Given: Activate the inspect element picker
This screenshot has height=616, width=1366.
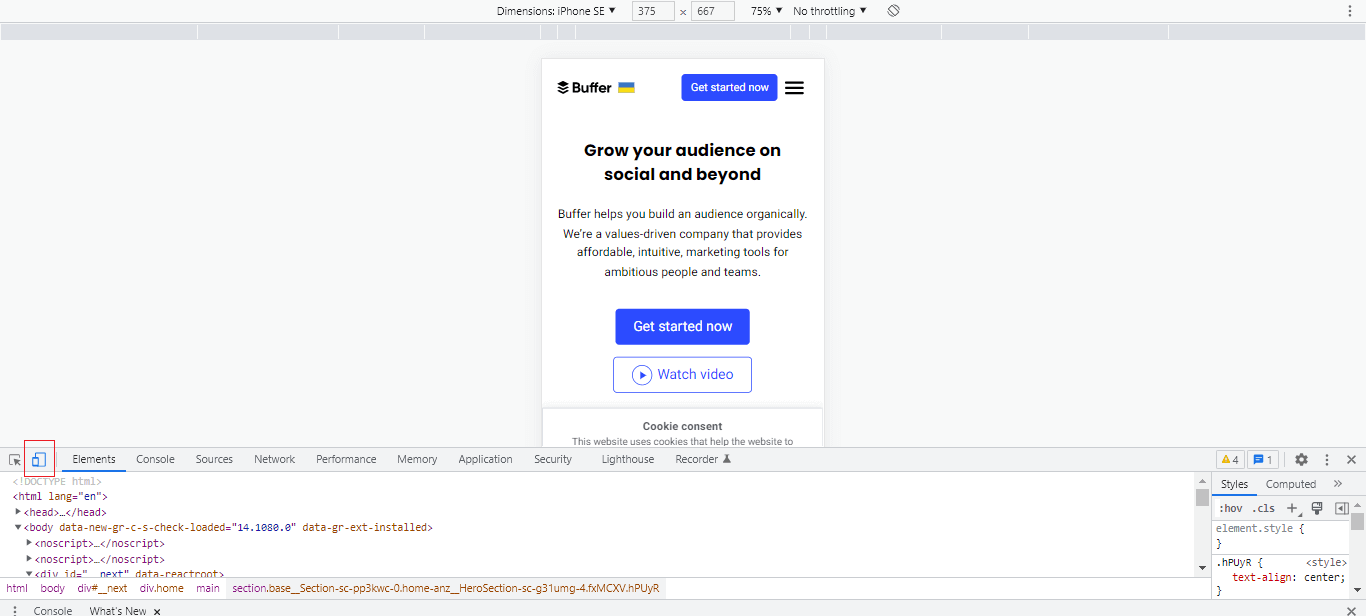Looking at the screenshot, I should pyautogui.click(x=15, y=460).
